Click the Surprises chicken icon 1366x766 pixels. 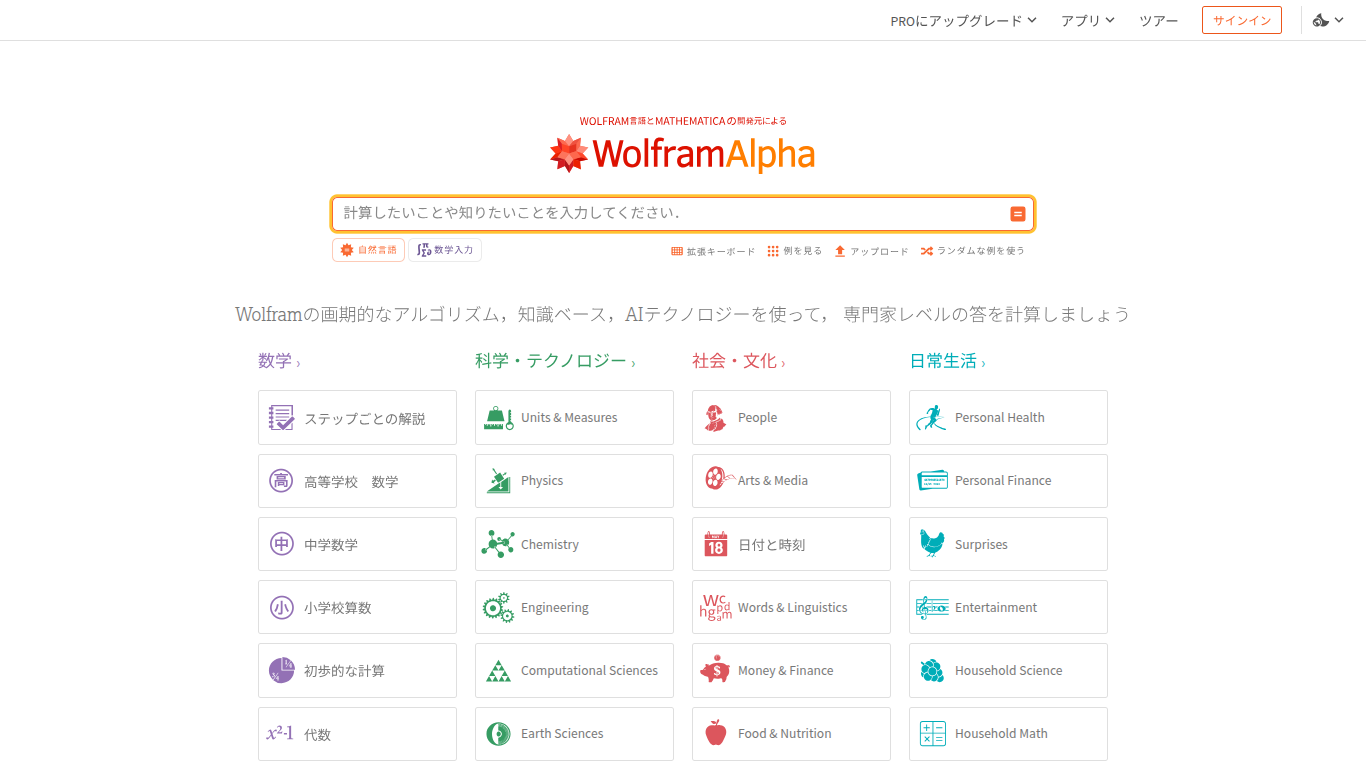(932, 543)
